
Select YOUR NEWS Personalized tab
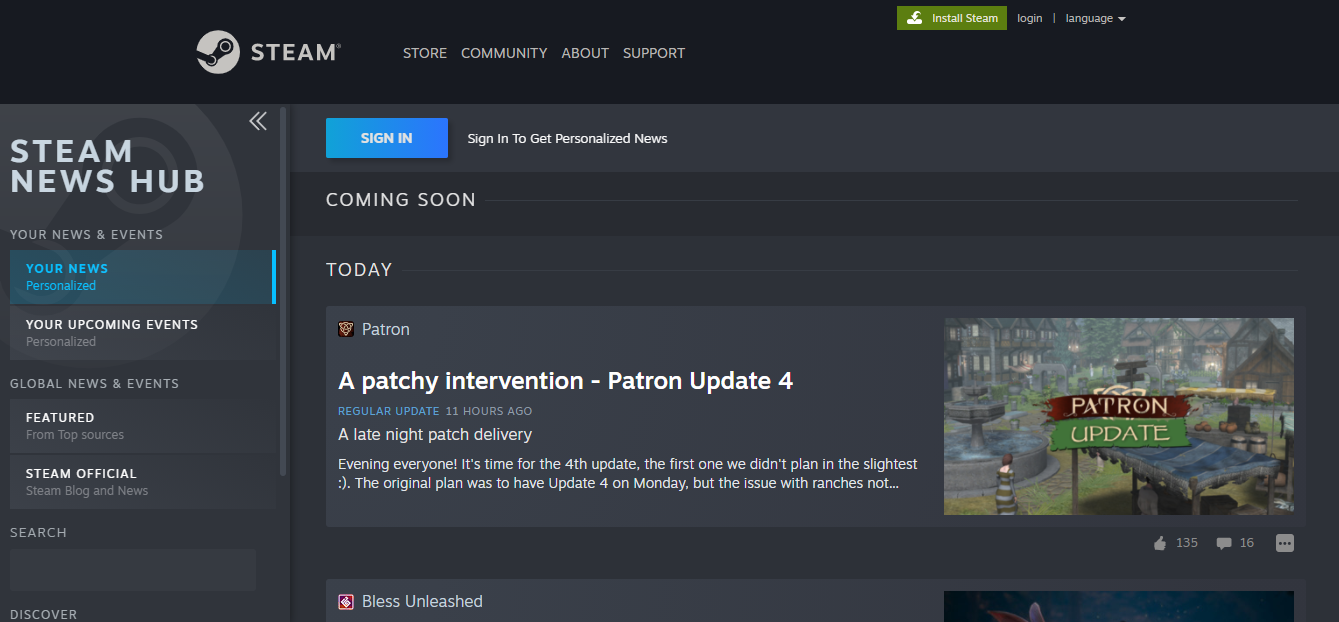[142, 277]
